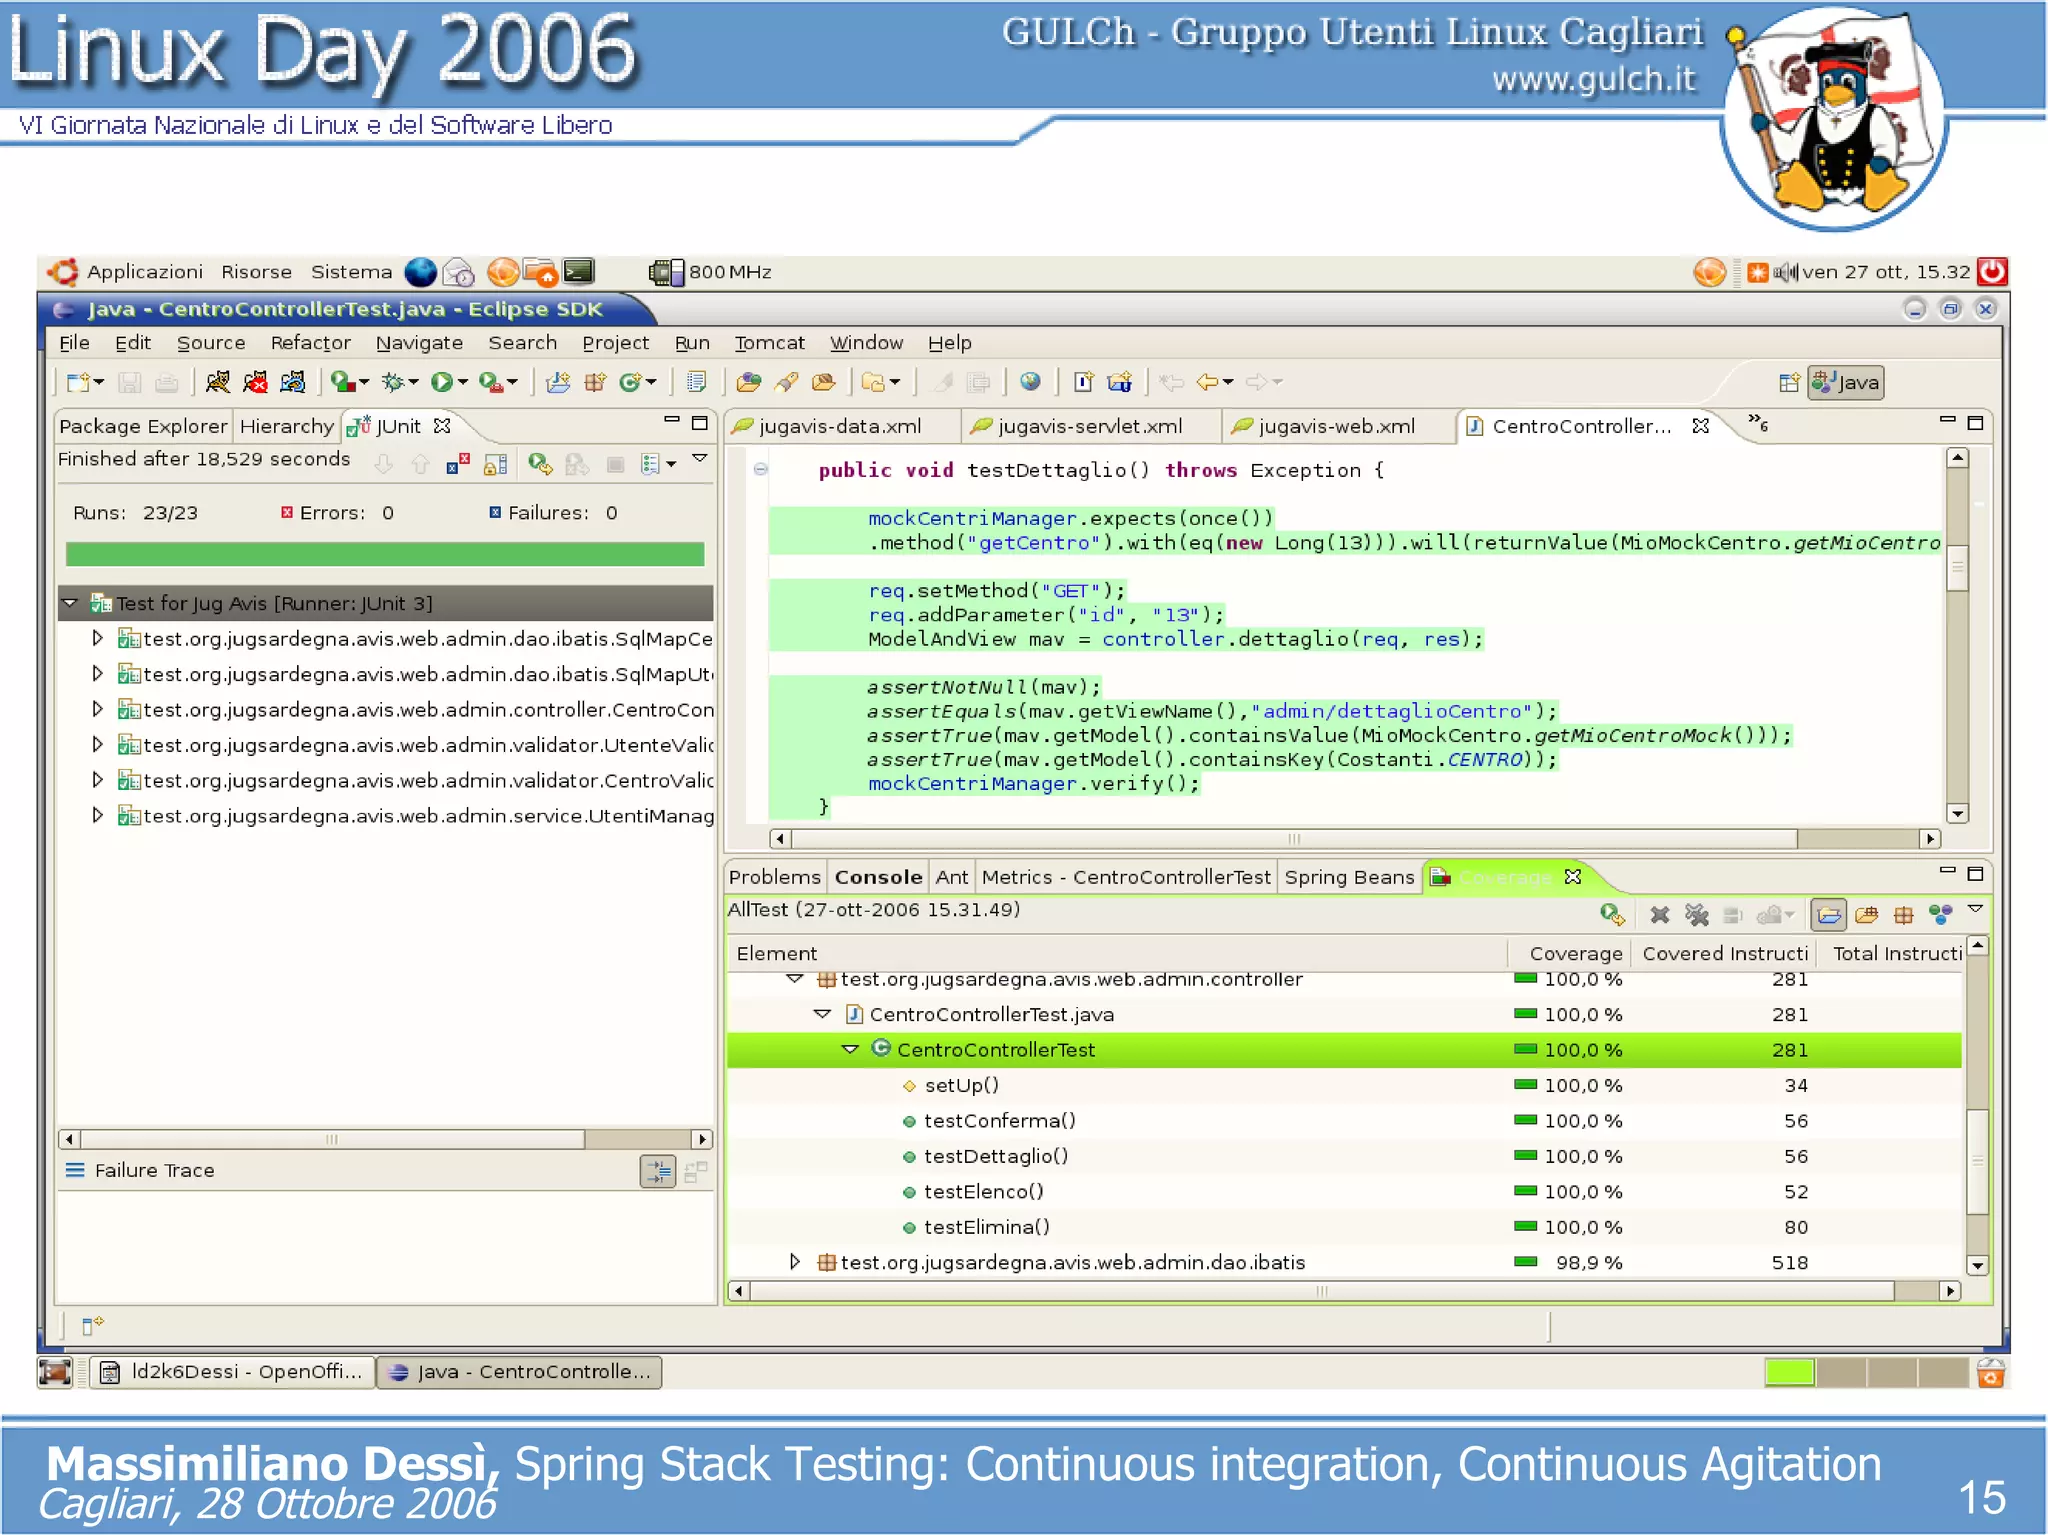
Task: Click the green Run button in toolbar
Action: tap(441, 382)
